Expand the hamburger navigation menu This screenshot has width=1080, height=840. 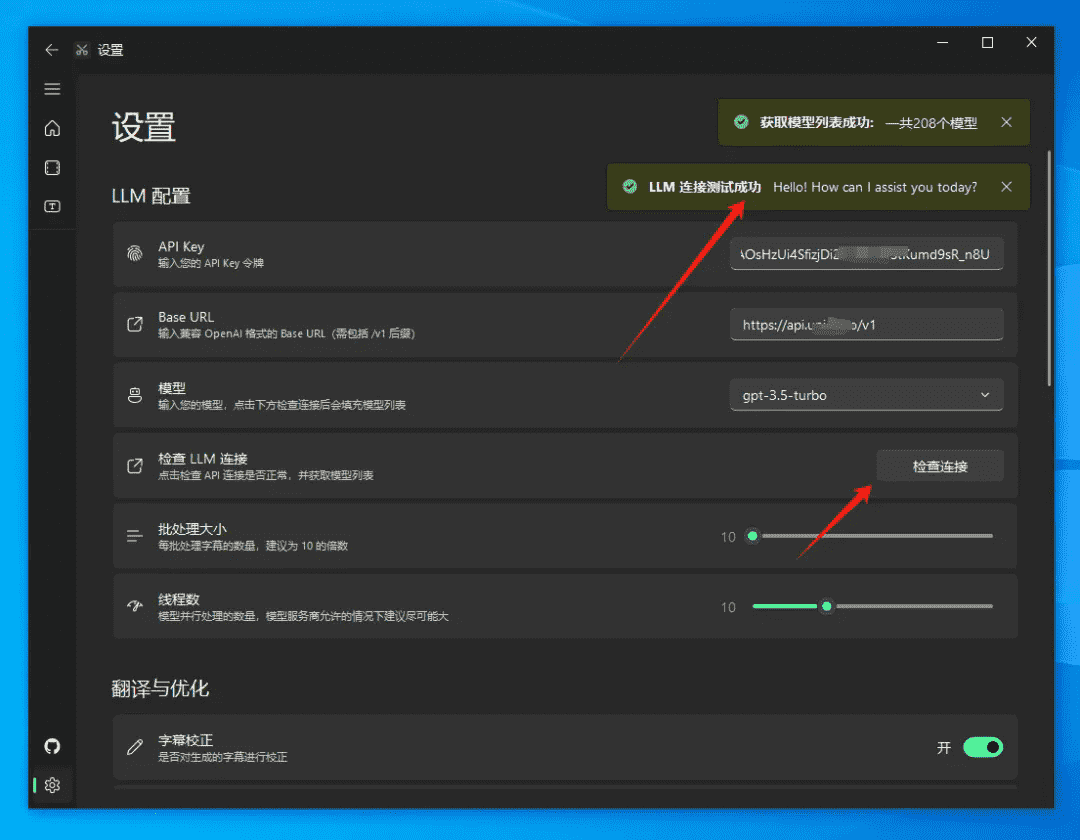click(52, 89)
